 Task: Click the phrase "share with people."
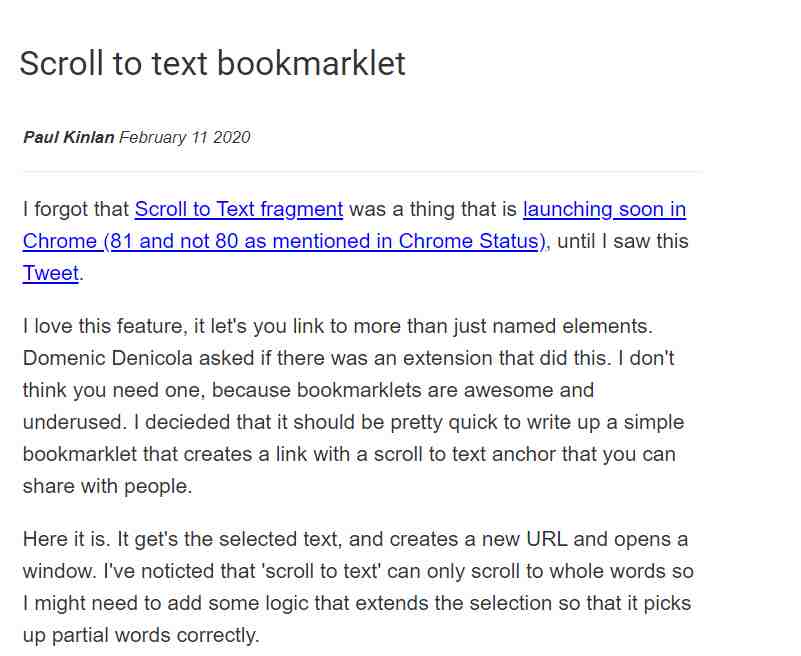click(x=107, y=486)
